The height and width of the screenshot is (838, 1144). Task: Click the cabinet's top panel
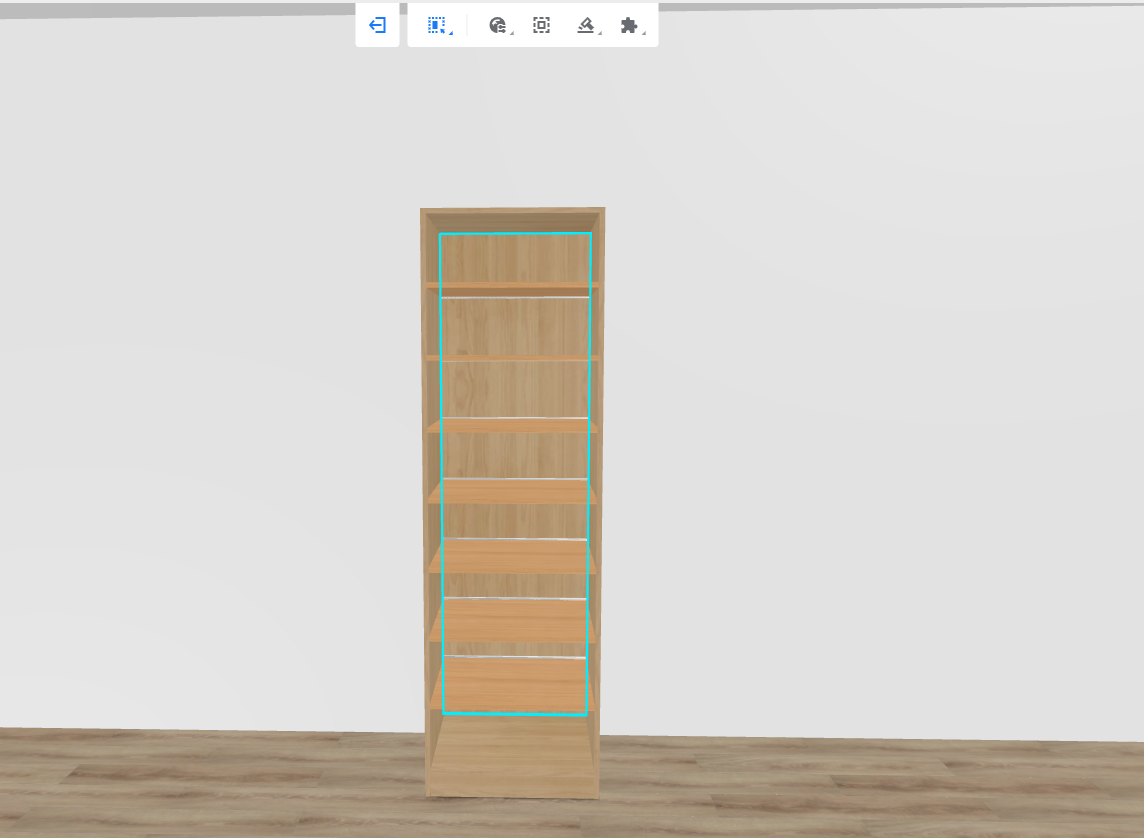tap(512, 212)
